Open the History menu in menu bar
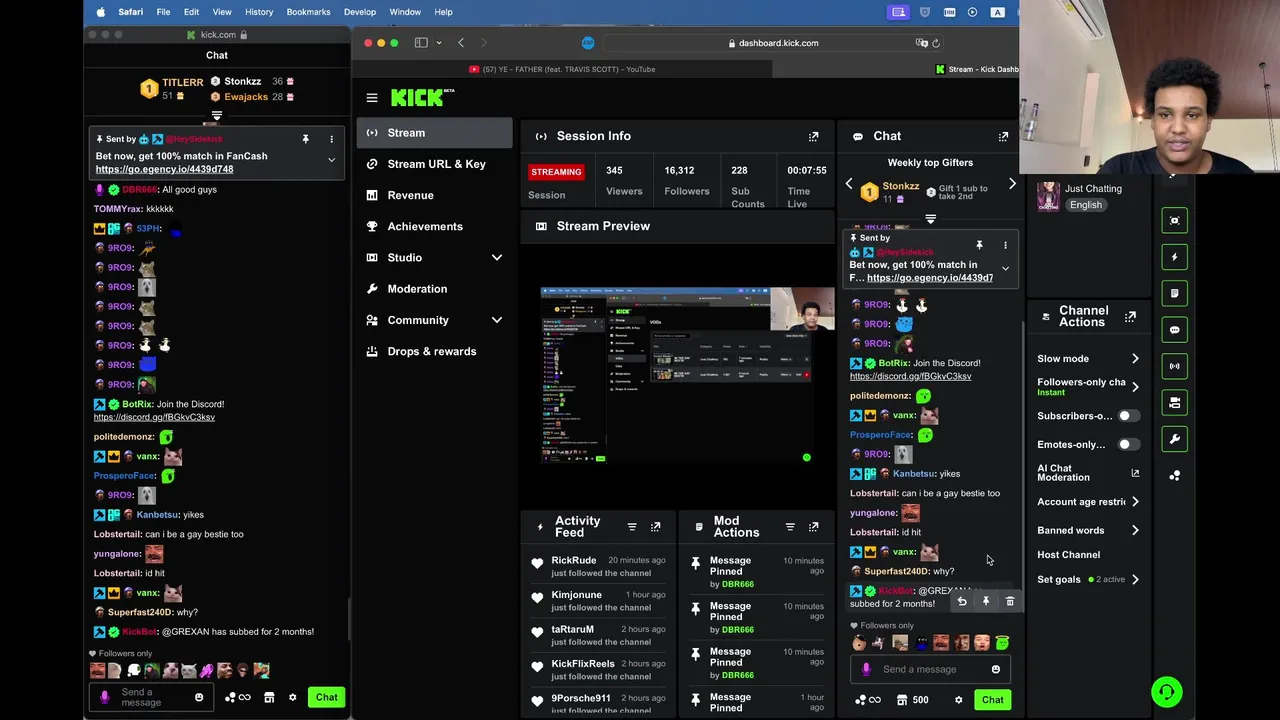This screenshot has width=1280, height=720. pos(259,12)
